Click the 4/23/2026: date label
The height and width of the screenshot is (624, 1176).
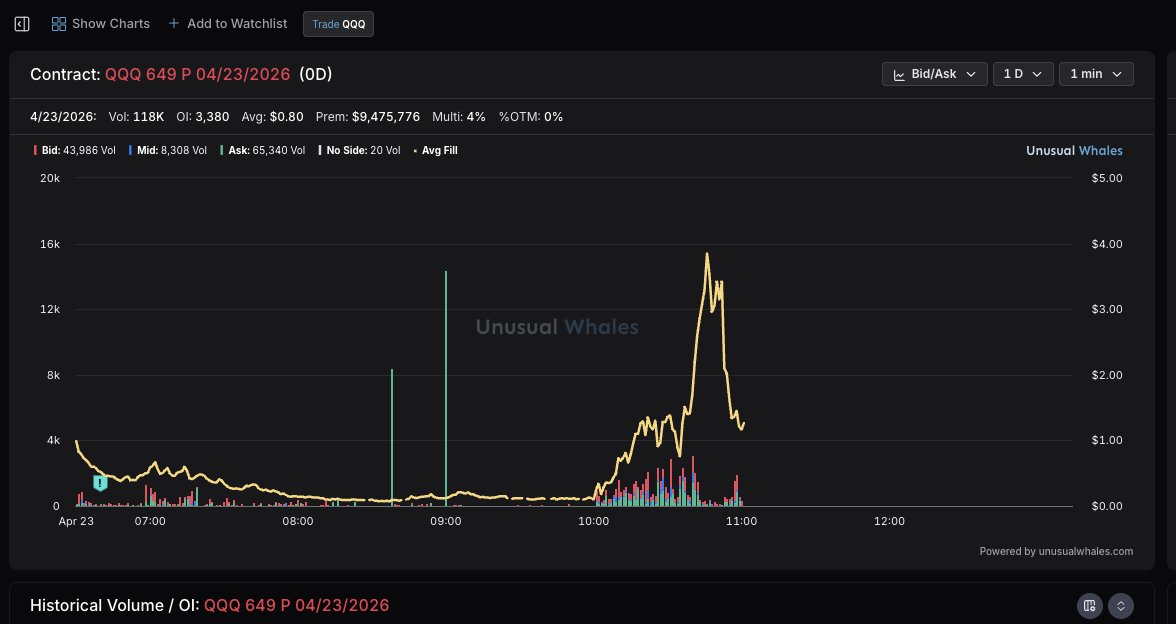coord(63,116)
